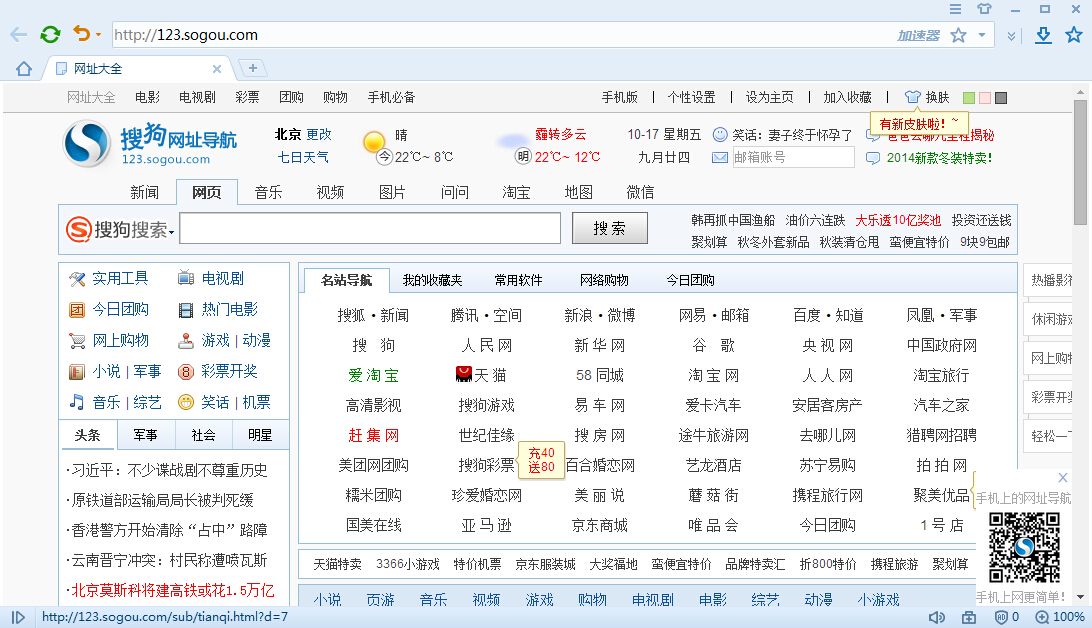Viewport: 1092px width, 628px height.
Task: Click the 电视剧 TV icon in the sidebar
Action: [x=186, y=278]
